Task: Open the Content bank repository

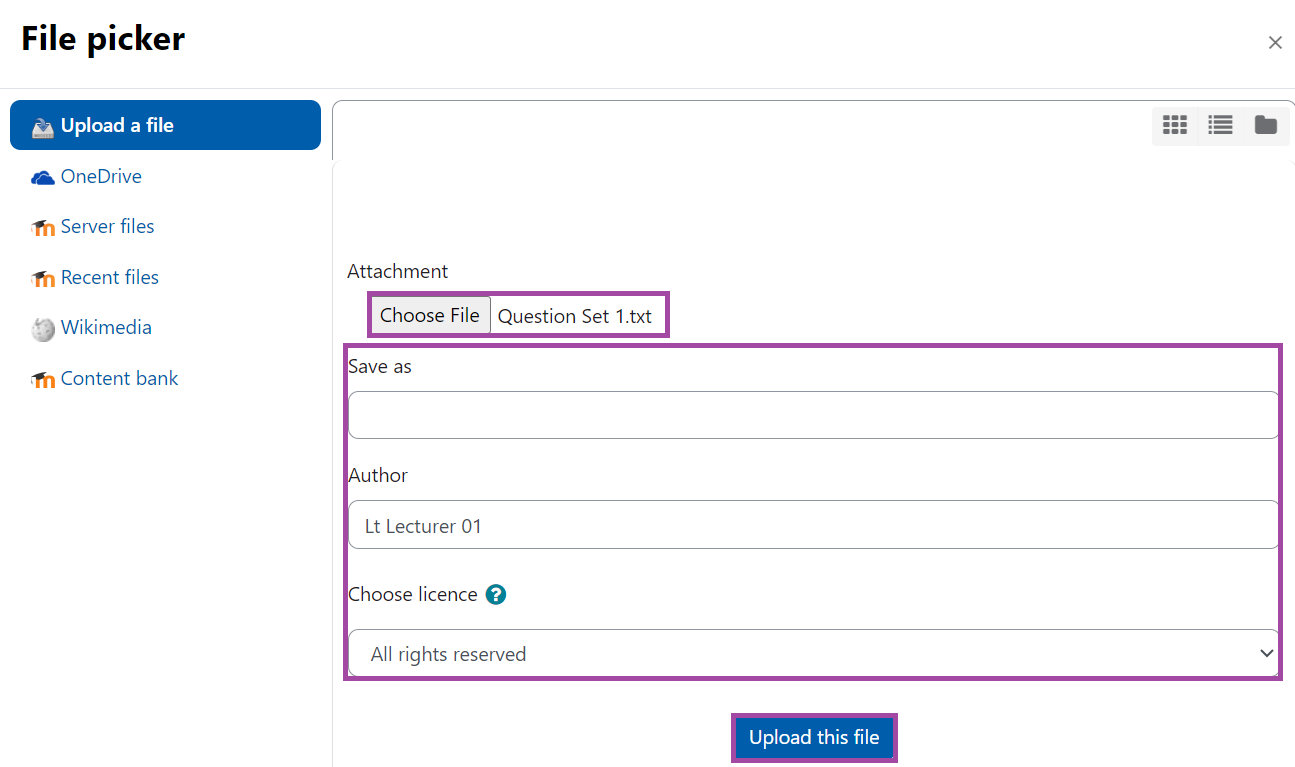Action: [x=119, y=378]
